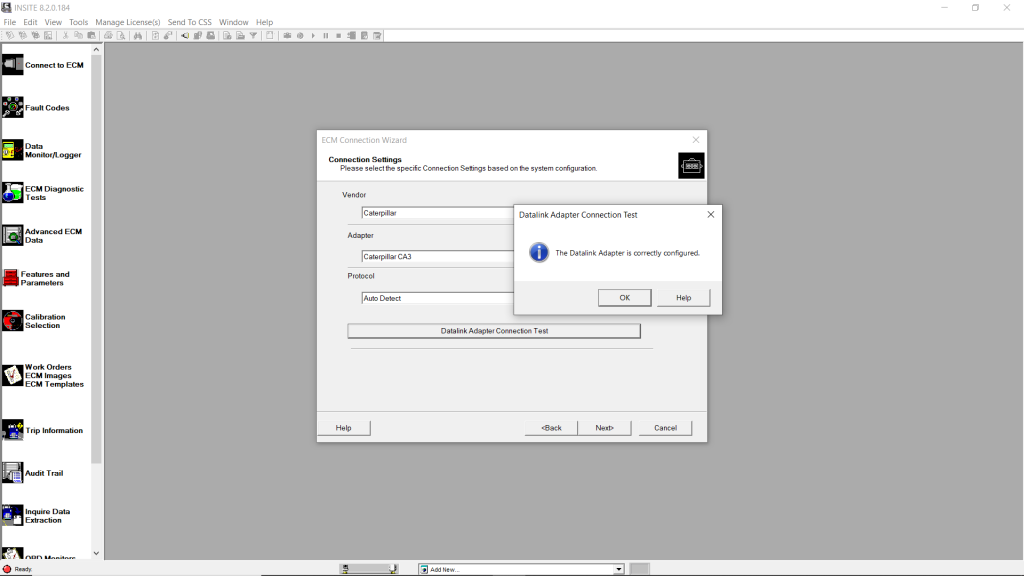Image resolution: width=1024 pixels, height=576 pixels.
Task: Select the Calibration Selection icon
Action: click(13, 321)
